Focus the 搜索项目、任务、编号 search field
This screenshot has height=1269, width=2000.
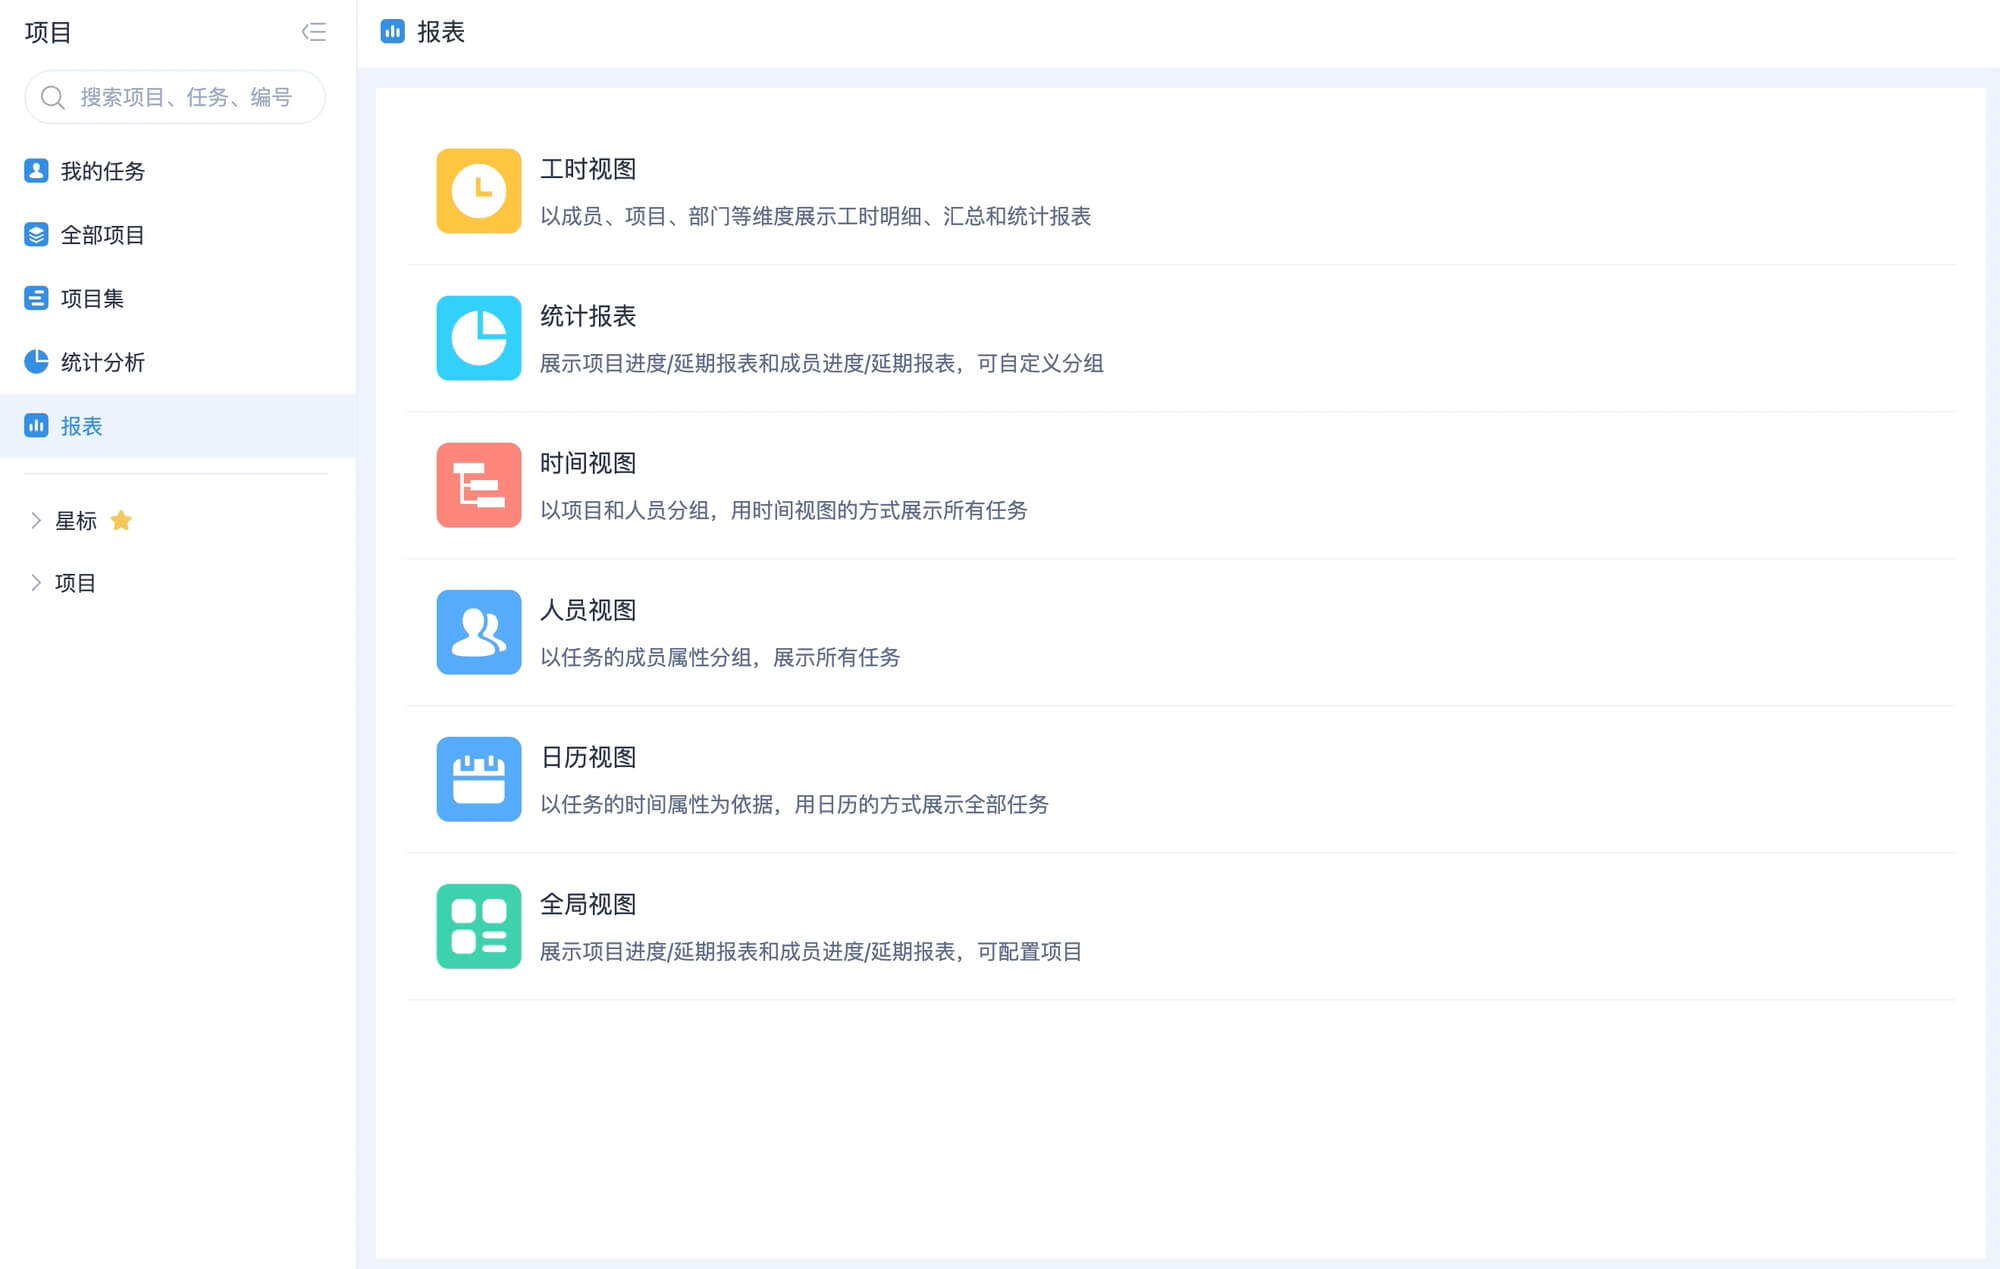186,97
